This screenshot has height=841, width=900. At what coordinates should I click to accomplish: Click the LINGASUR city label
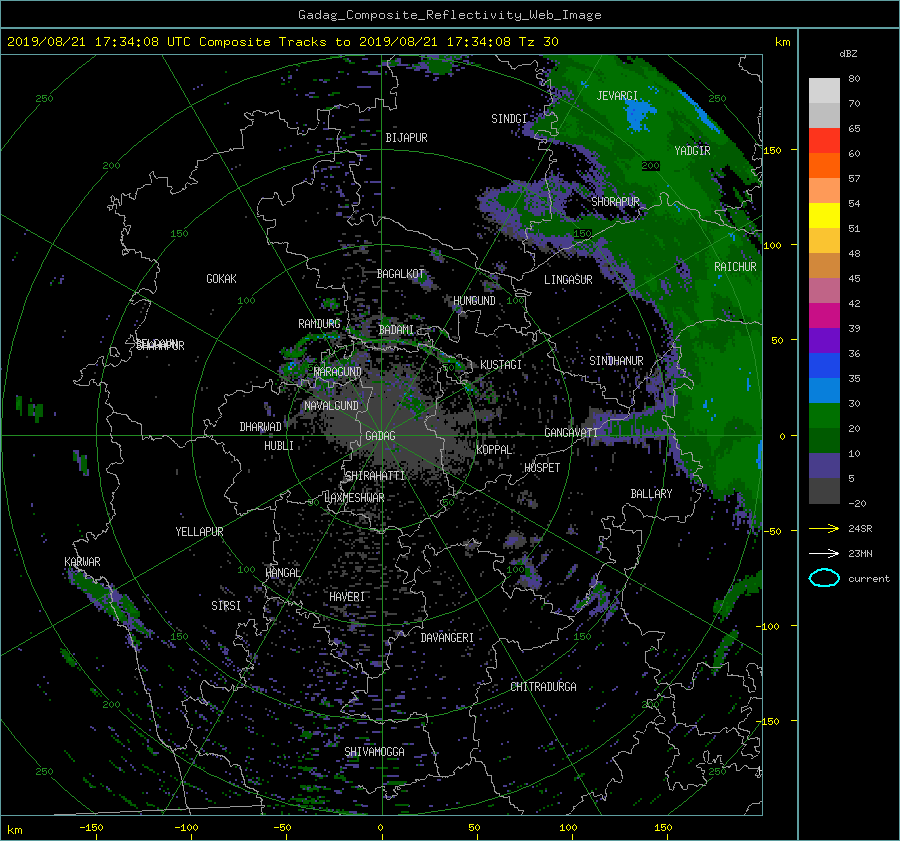click(x=568, y=280)
